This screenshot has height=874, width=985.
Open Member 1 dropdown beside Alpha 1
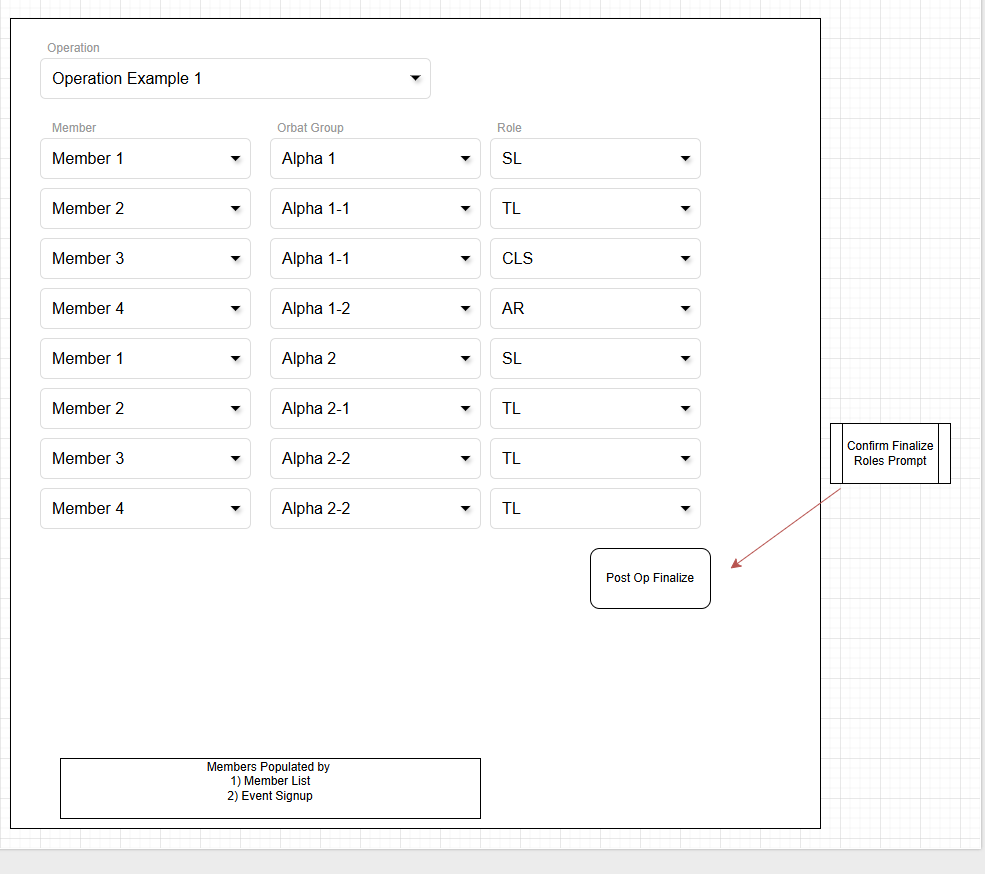tap(145, 159)
